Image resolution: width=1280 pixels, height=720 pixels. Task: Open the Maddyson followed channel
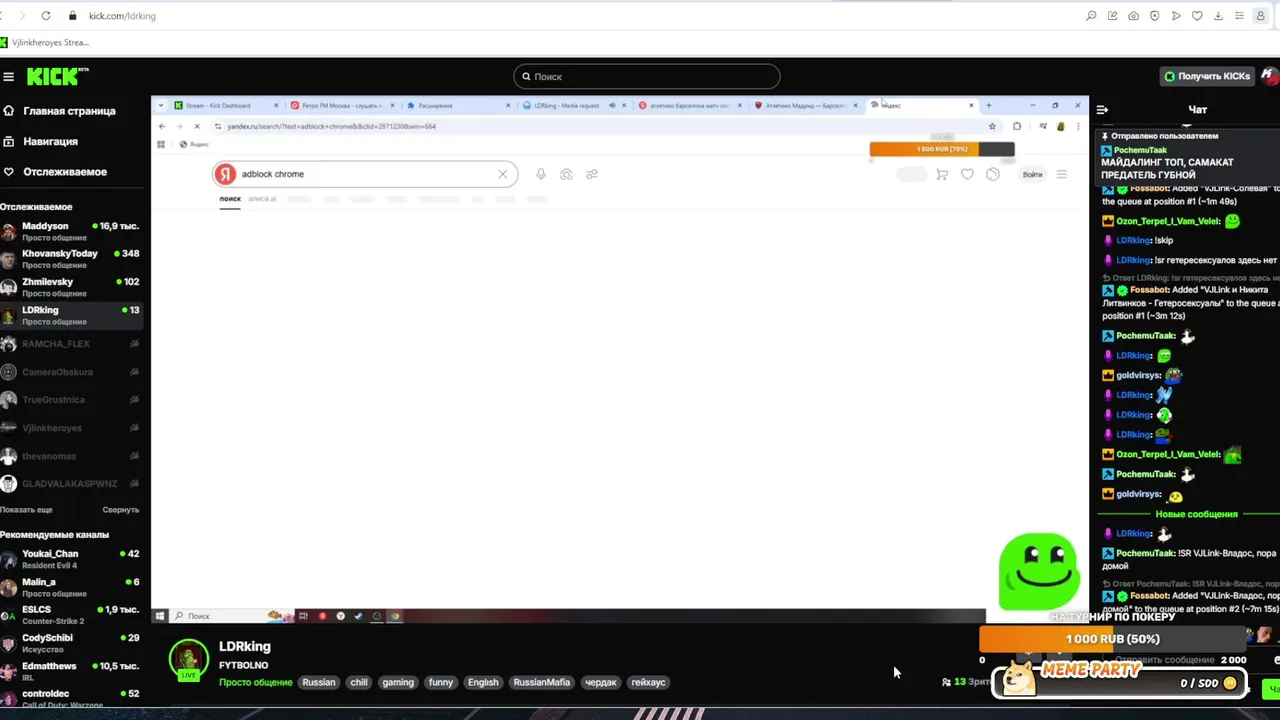click(x=71, y=232)
